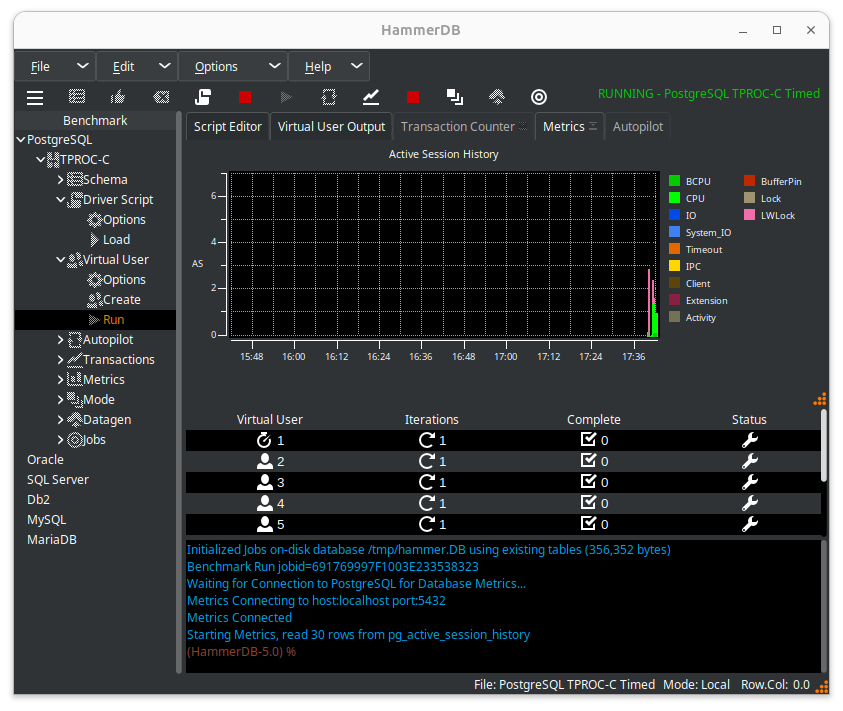This screenshot has height=711, width=843.
Task: Switch to the Virtual User Output tab
Action: pos(331,127)
